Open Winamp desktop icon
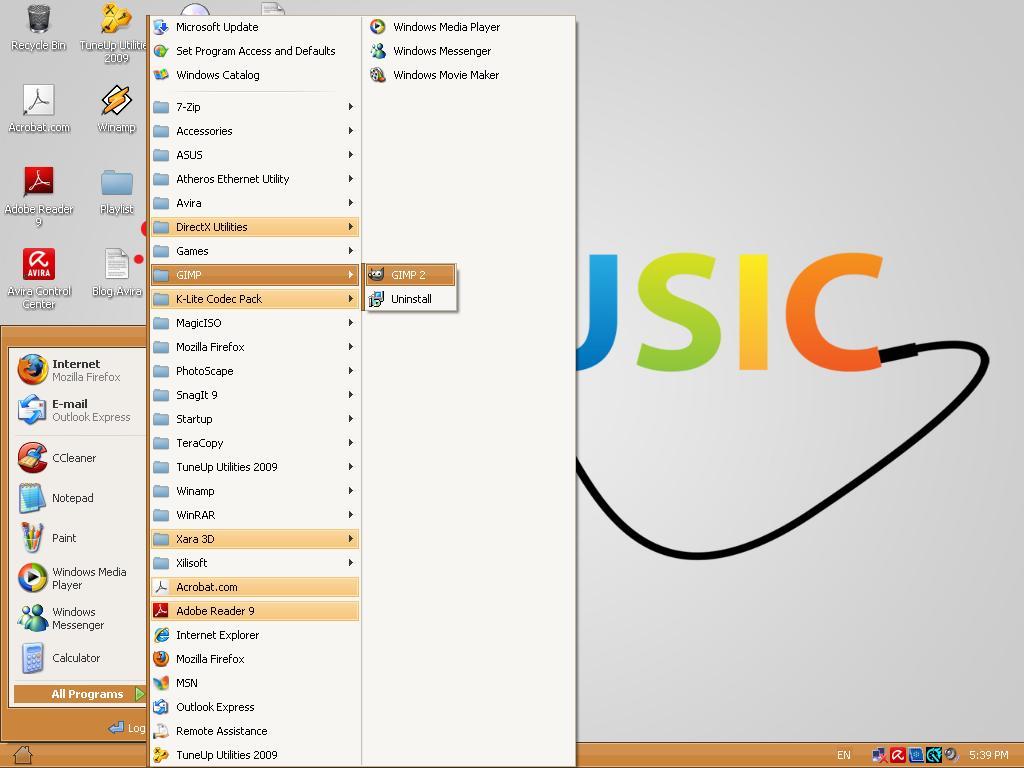The height and width of the screenshot is (768, 1024). [116, 108]
